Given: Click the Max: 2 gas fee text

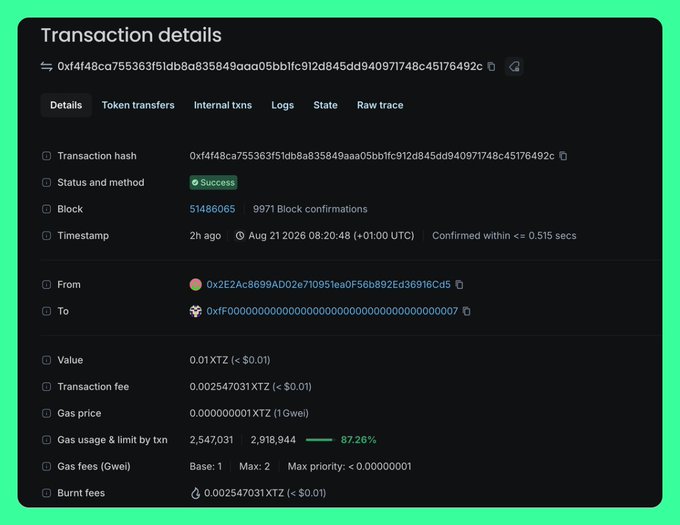Looking at the screenshot, I should (x=255, y=466).
